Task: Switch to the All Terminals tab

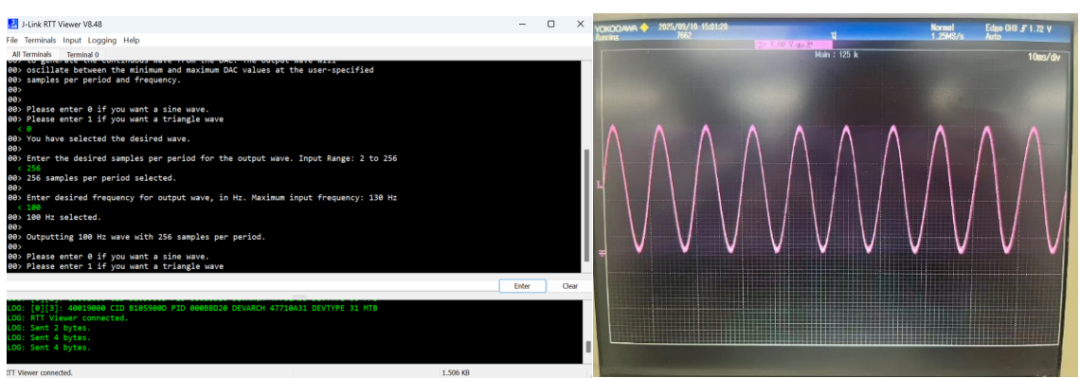Action: click(32, 54)
